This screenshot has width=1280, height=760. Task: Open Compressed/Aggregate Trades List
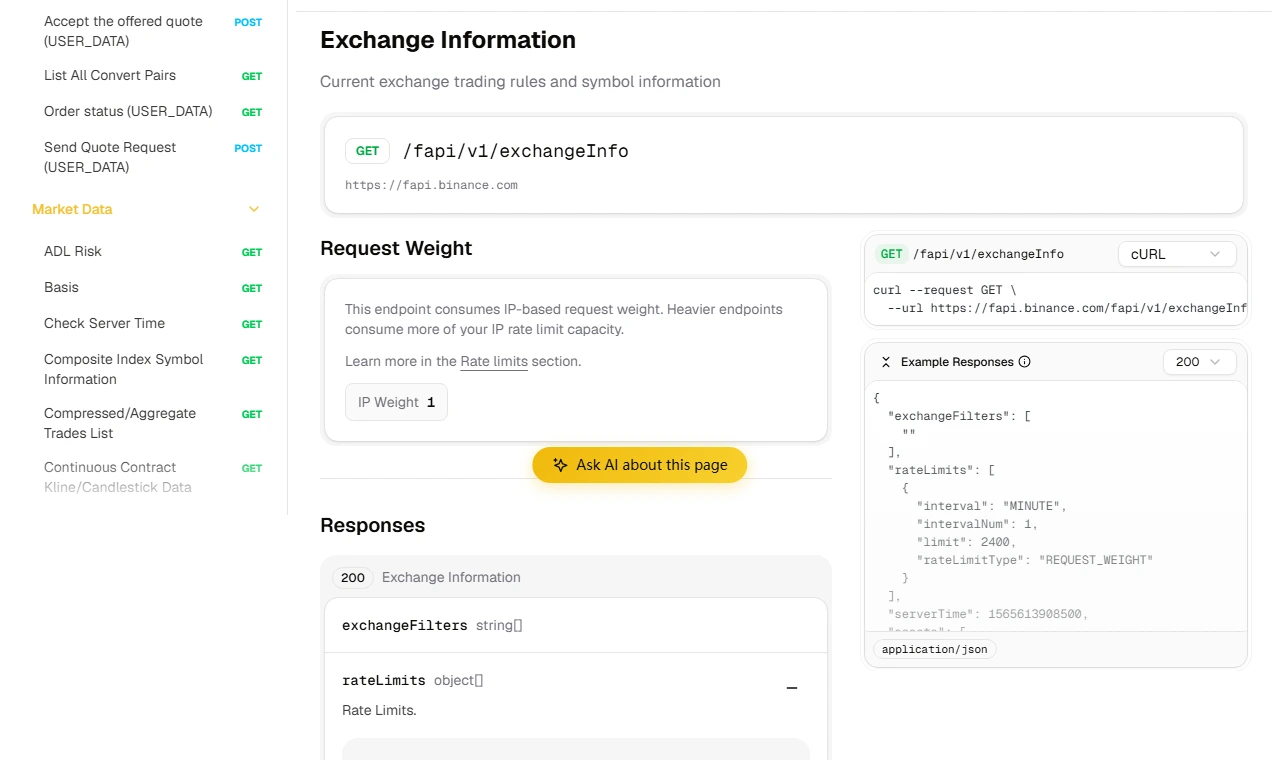pos(120,423)
